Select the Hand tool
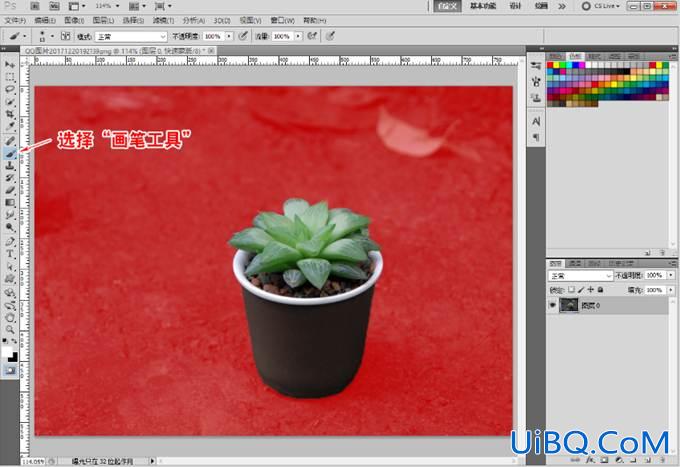 coord(10,318)
